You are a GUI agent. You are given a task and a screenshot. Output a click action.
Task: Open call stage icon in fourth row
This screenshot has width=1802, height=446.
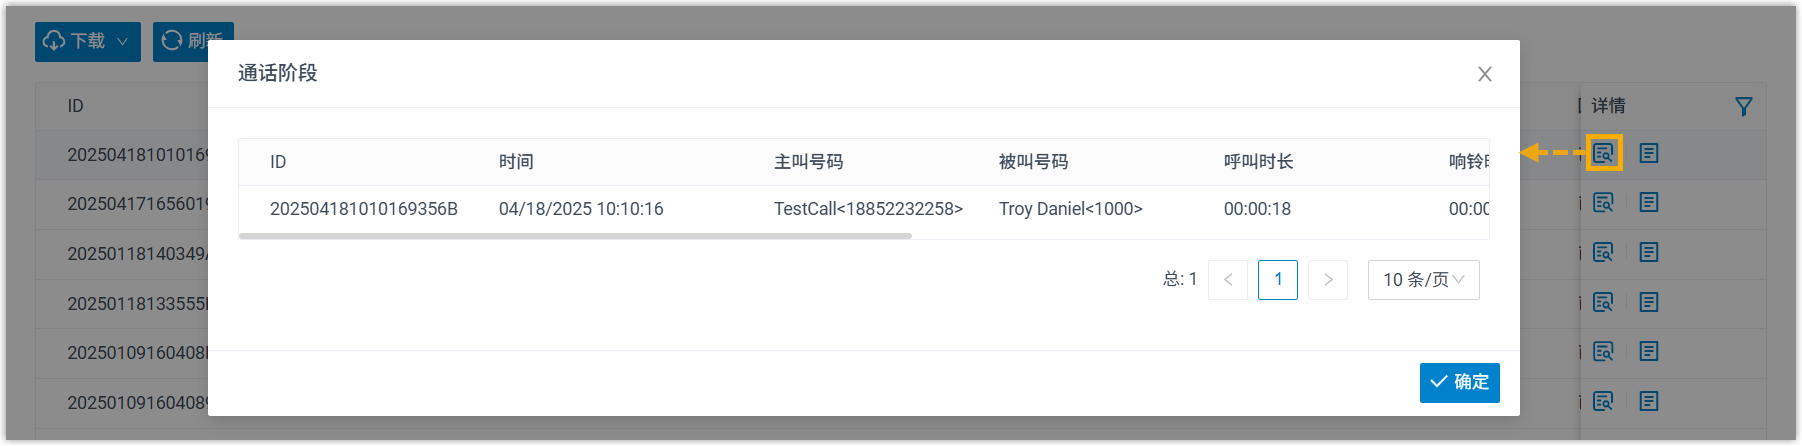click(1603, 302)
